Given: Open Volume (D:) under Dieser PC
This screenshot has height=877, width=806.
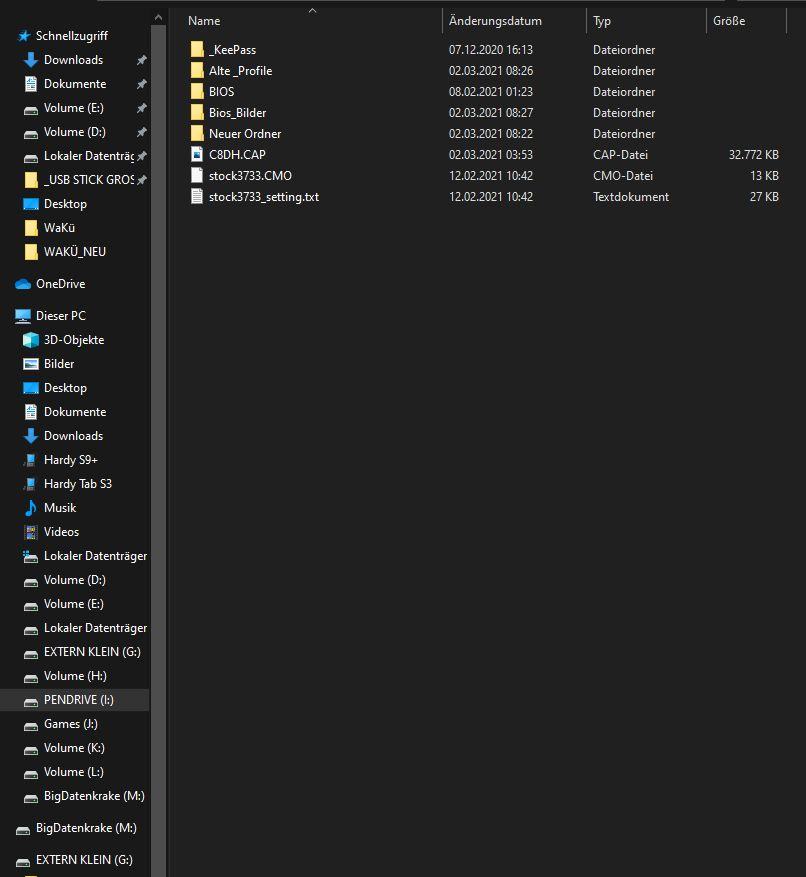Looking at the screenshot, I should 75,580.
